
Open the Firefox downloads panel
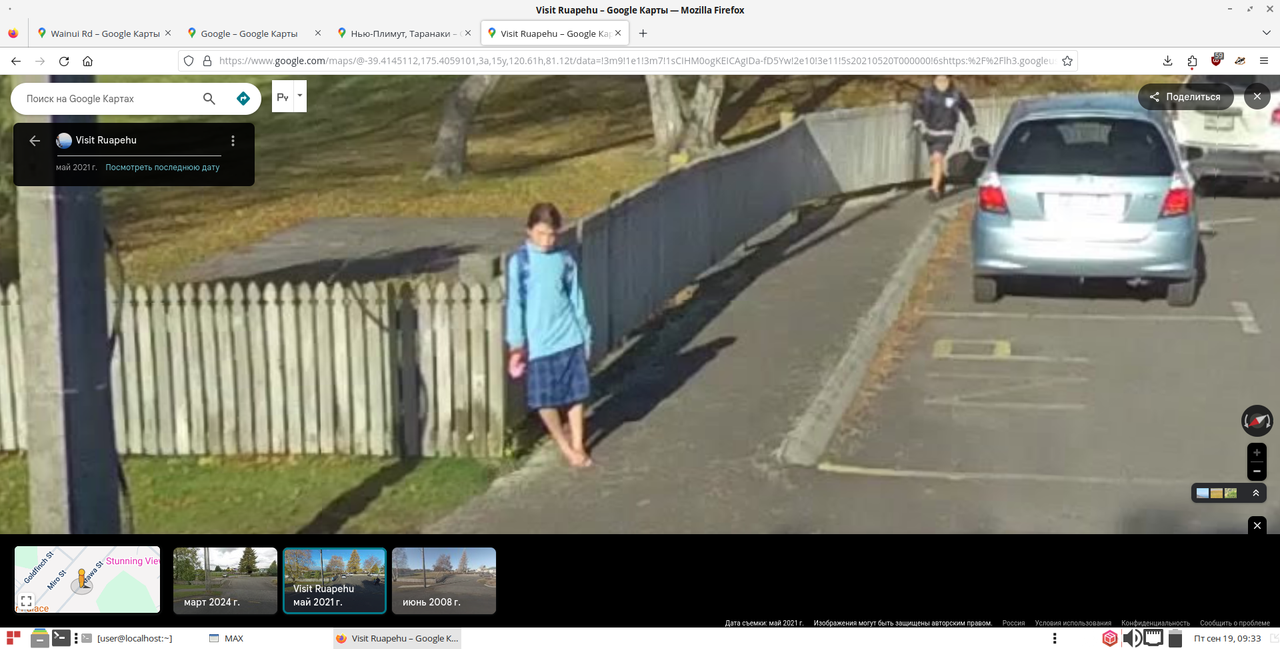click(x=1168, y=61)
